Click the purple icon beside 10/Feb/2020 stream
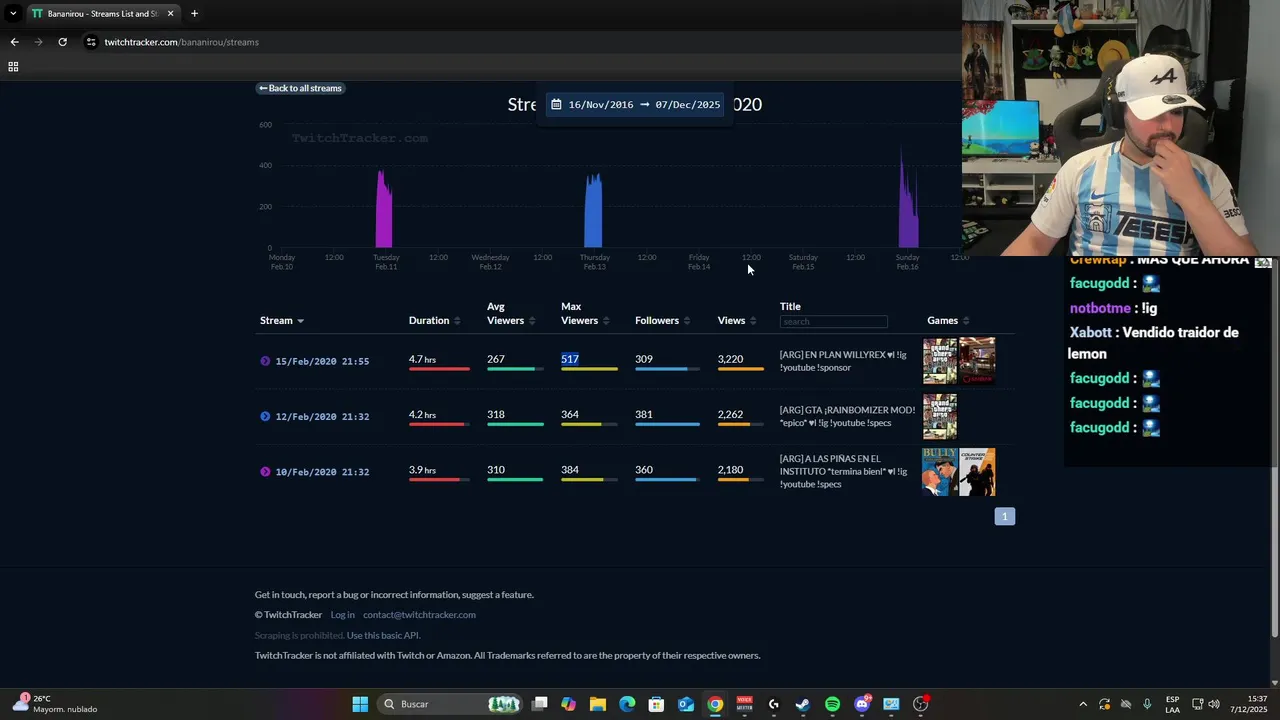The width and height of the screenshot is (1280, 720). [x=265, y=472]
